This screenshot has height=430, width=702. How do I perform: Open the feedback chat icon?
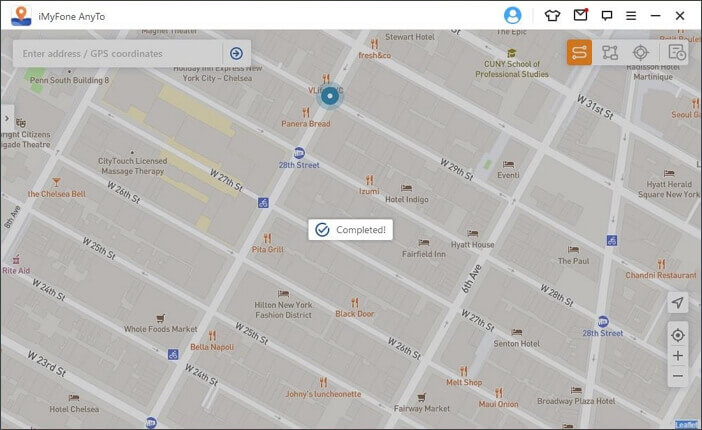607,16
